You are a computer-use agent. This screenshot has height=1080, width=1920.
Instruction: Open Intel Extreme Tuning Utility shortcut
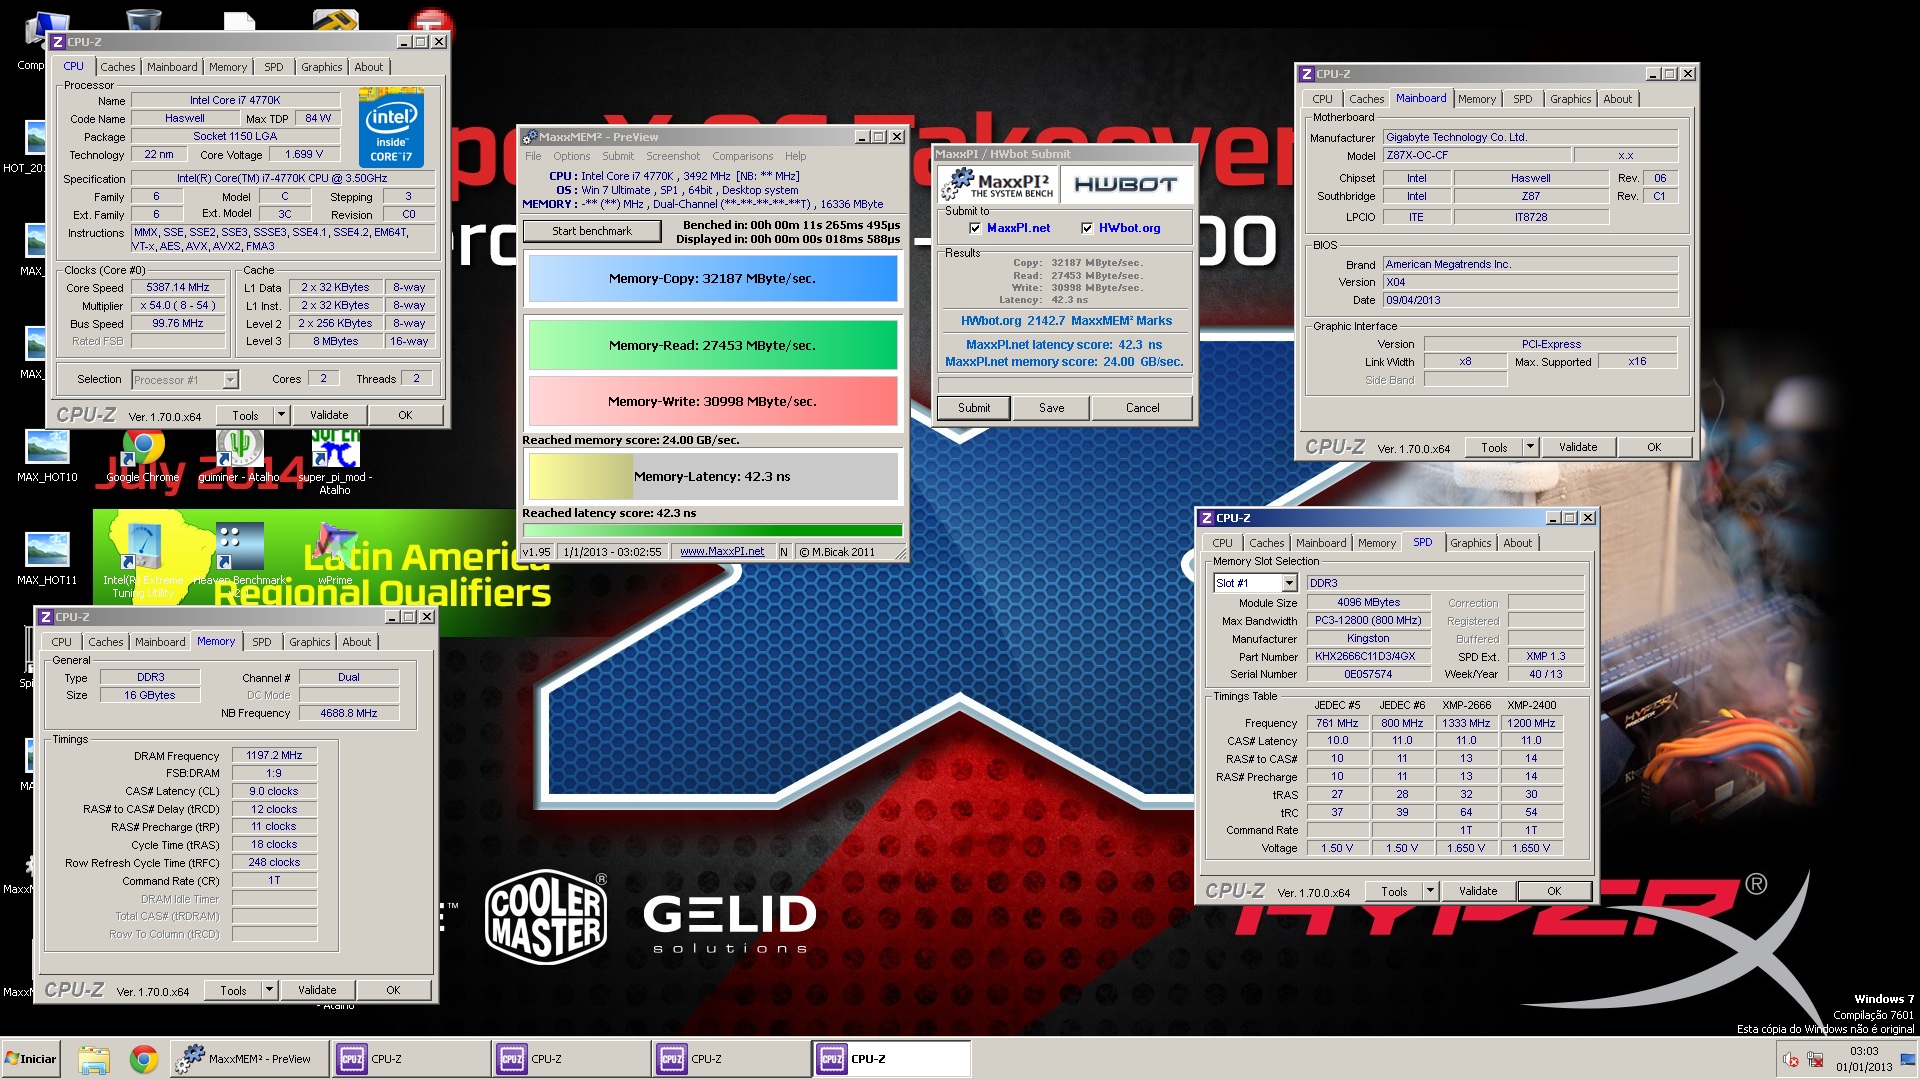point(143,560)
